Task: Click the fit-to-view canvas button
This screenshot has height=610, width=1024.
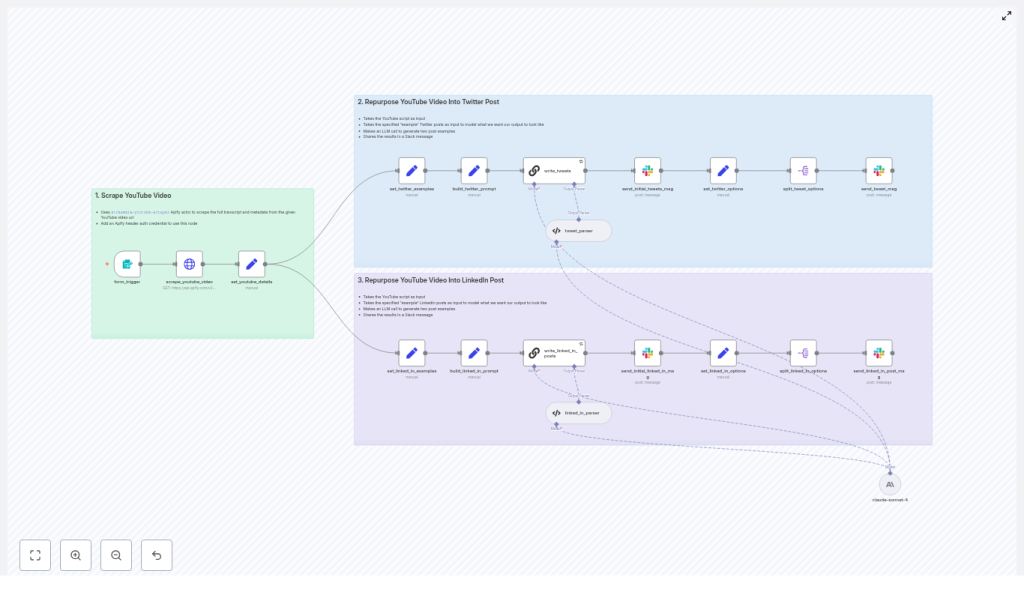Action: [35, 555]
